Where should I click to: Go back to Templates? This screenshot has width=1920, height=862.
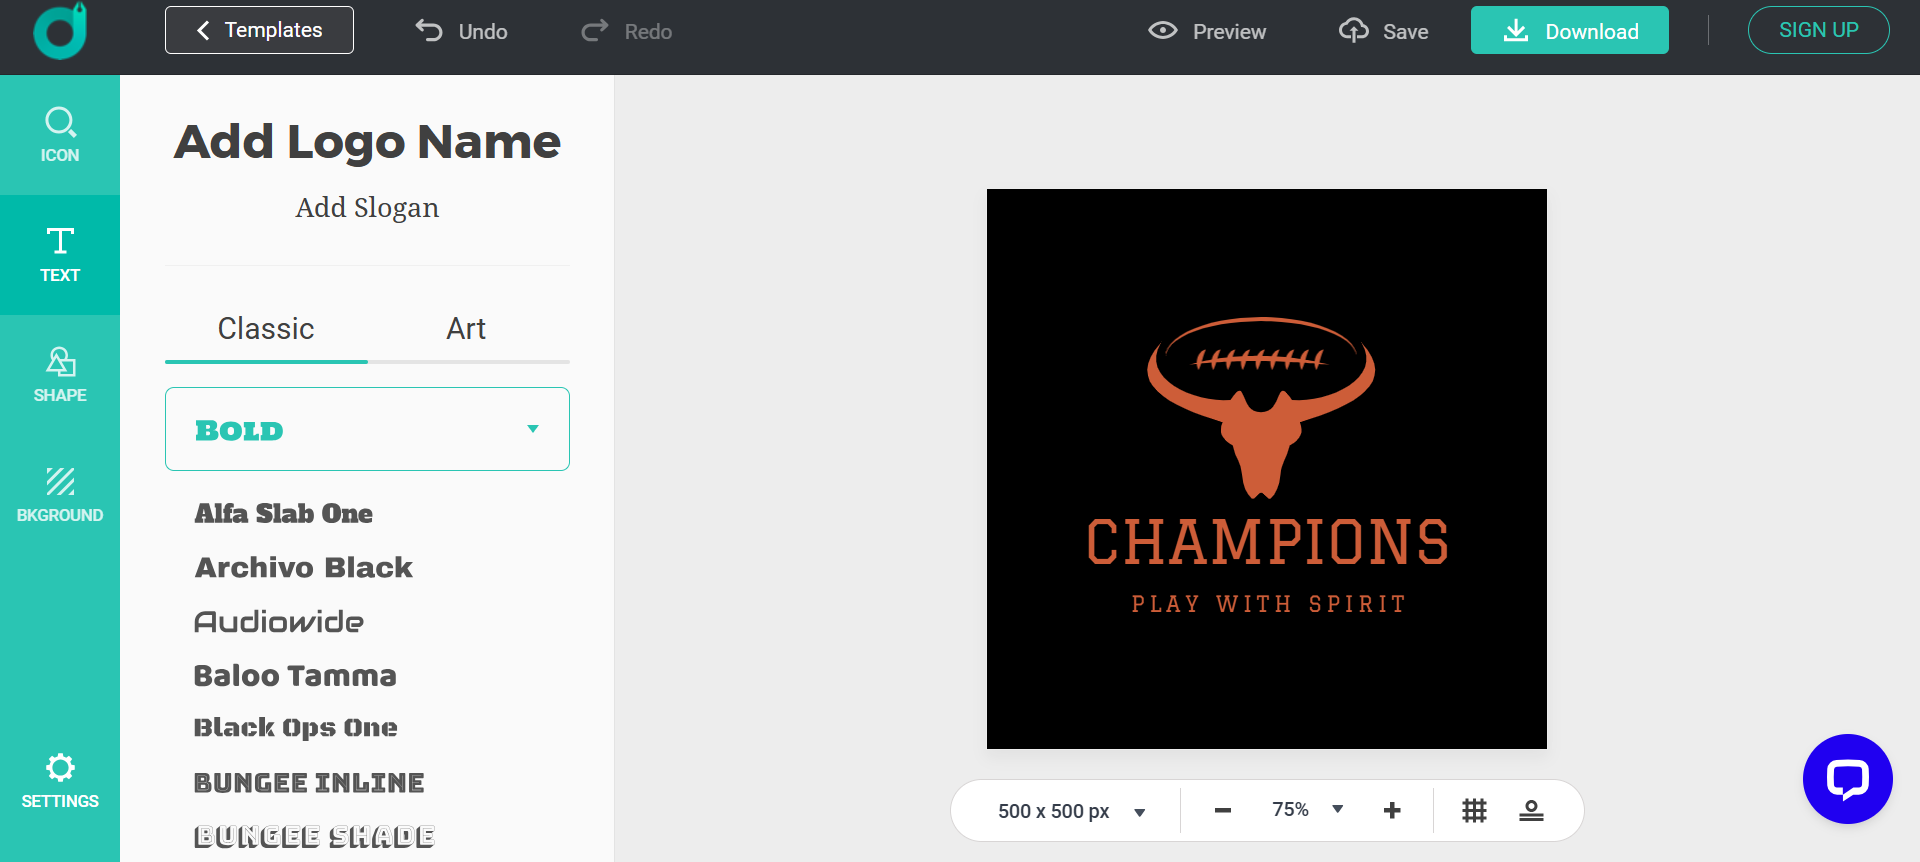tap(259, 30)
